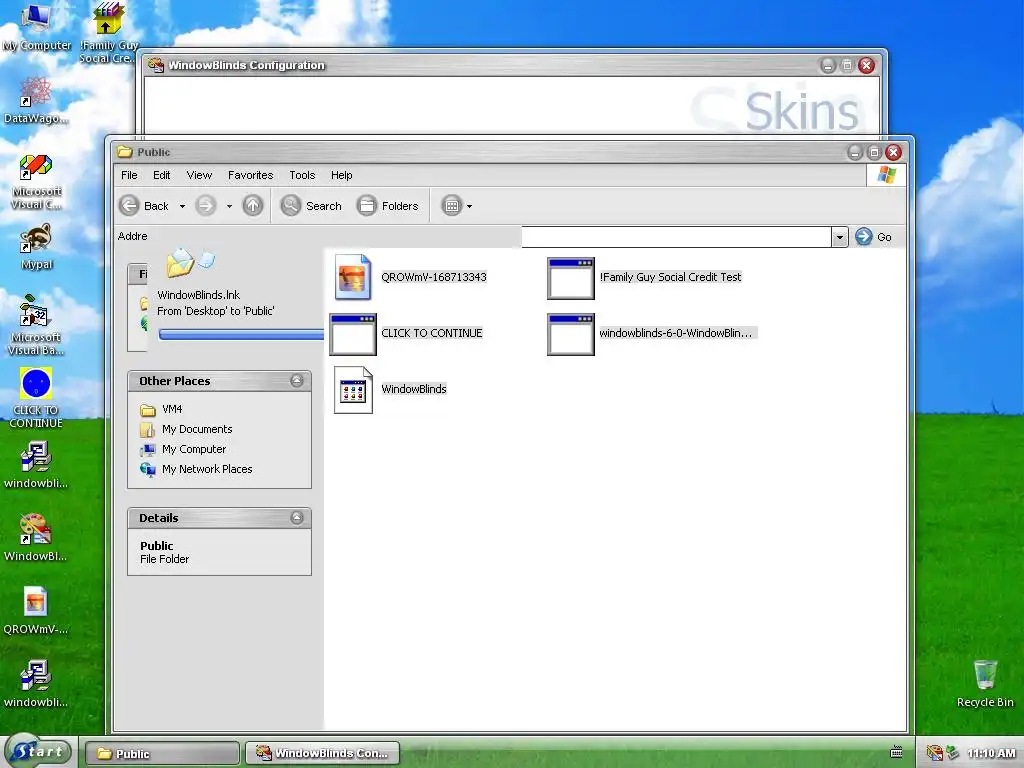The height and width of the screenshot is (768, 1024).
Task: Go to VM4 in Other Places
Action: 161,409
